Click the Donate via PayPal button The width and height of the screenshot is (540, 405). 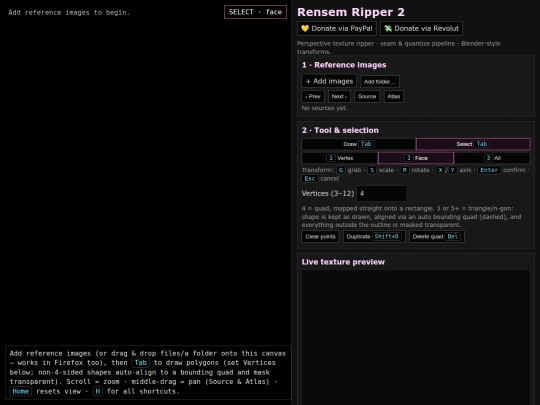click(x=336, y=29)
